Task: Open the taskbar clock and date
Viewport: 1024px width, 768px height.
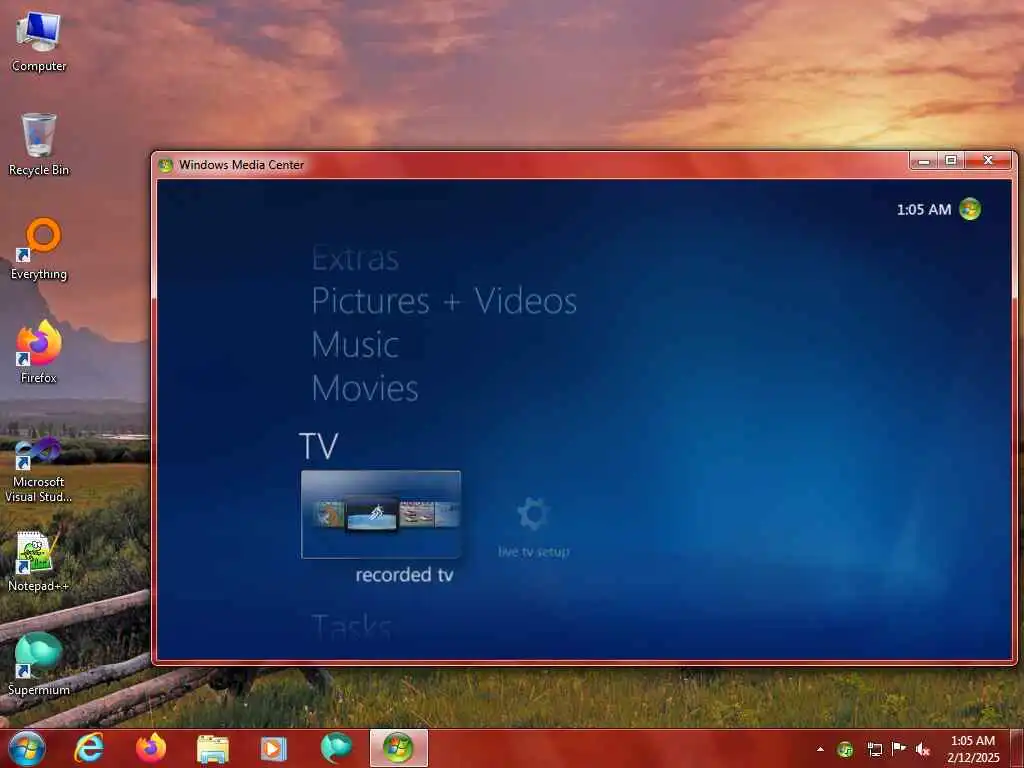Action: [x=973, y=749]
